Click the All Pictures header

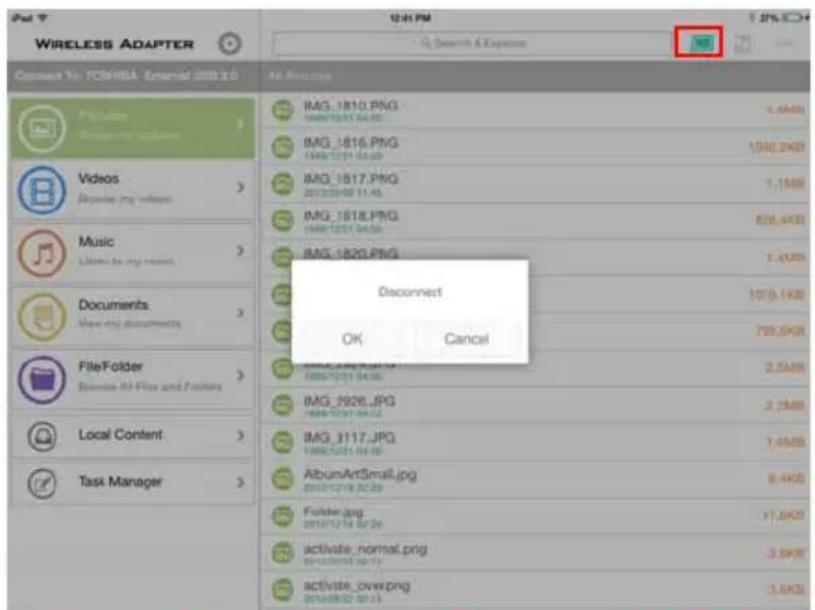tap(300, 76)
